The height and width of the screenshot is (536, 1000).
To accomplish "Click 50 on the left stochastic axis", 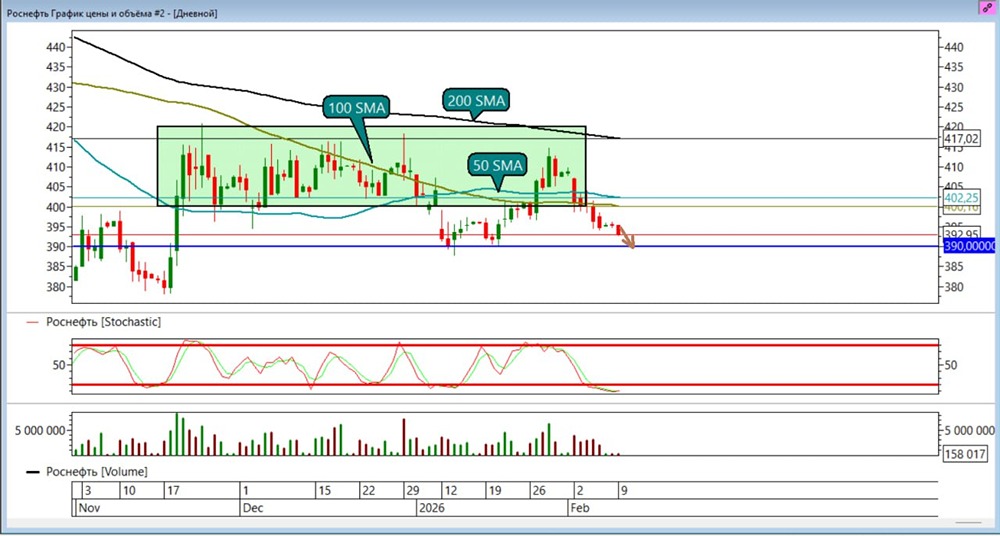I will pyautogui.click(x=59, y=365).
